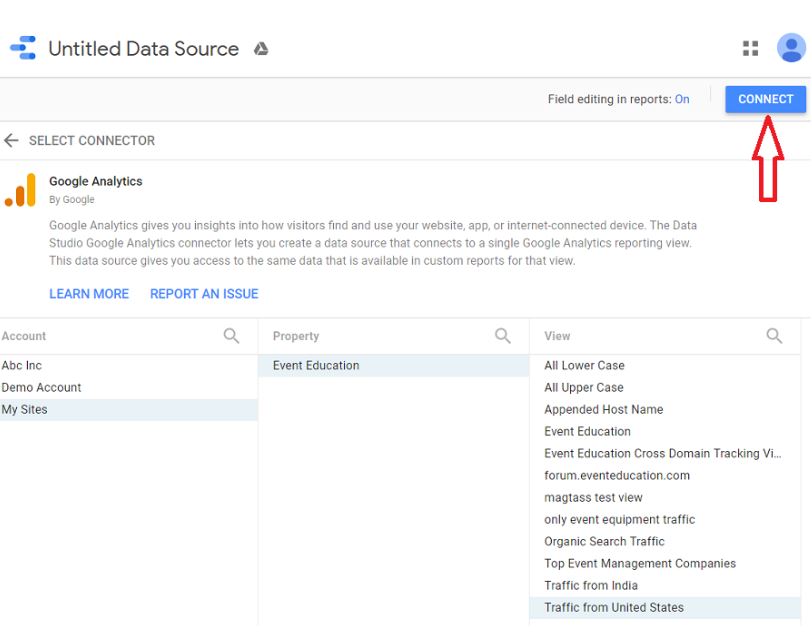Screen dimensions: 812x639
Task: Choose the Organic Search Traffic view
Action: click(665, 542)
